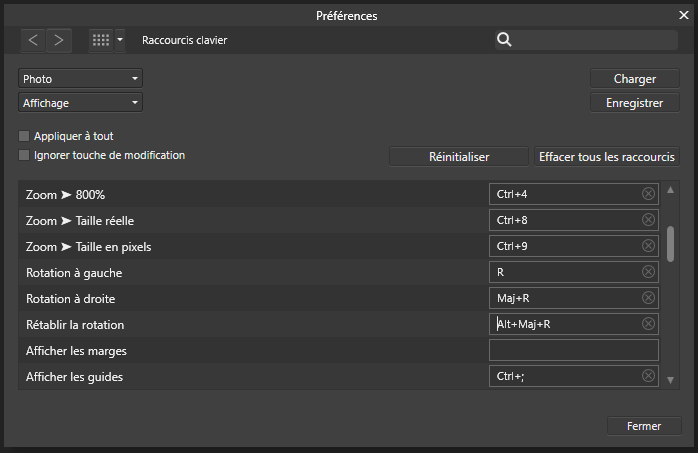698x453 pixels.
Task: Click the Réinitialiser button
Action: [459, 157]
